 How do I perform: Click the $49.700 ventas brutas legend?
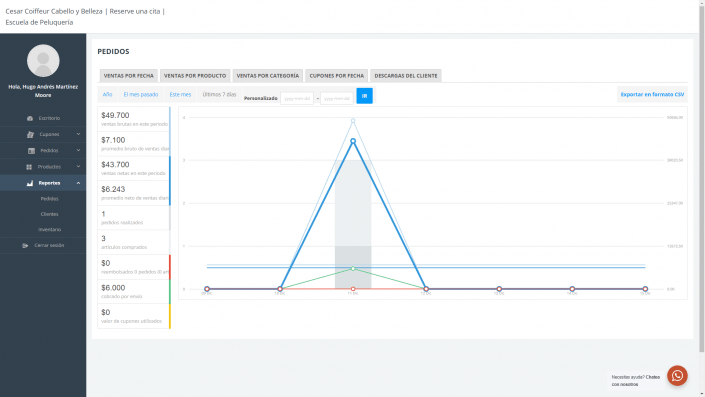click(134, 119)
